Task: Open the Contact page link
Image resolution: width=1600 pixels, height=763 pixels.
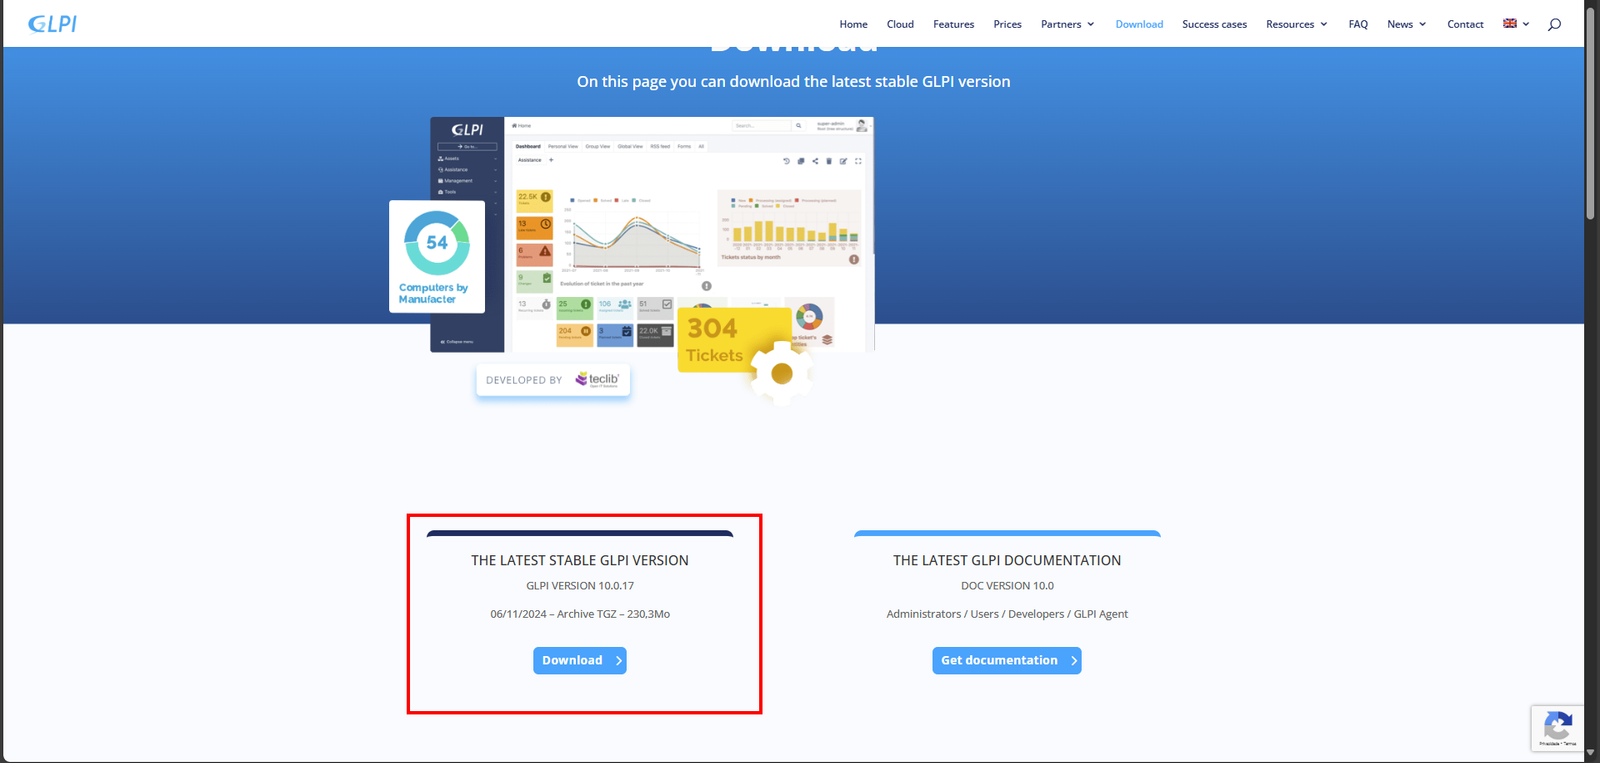Action: tap(1465, 24)
